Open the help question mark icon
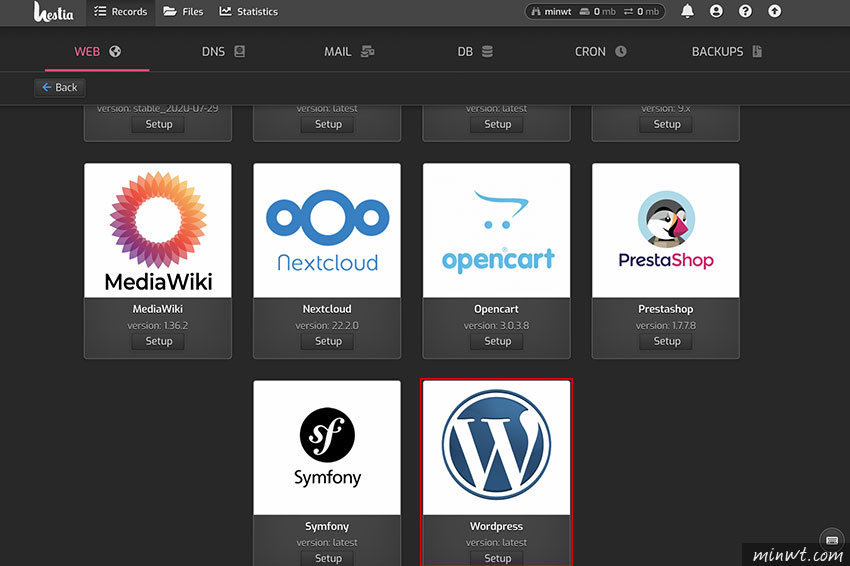This screenshot has height=566, width=850. click(745, 11)
